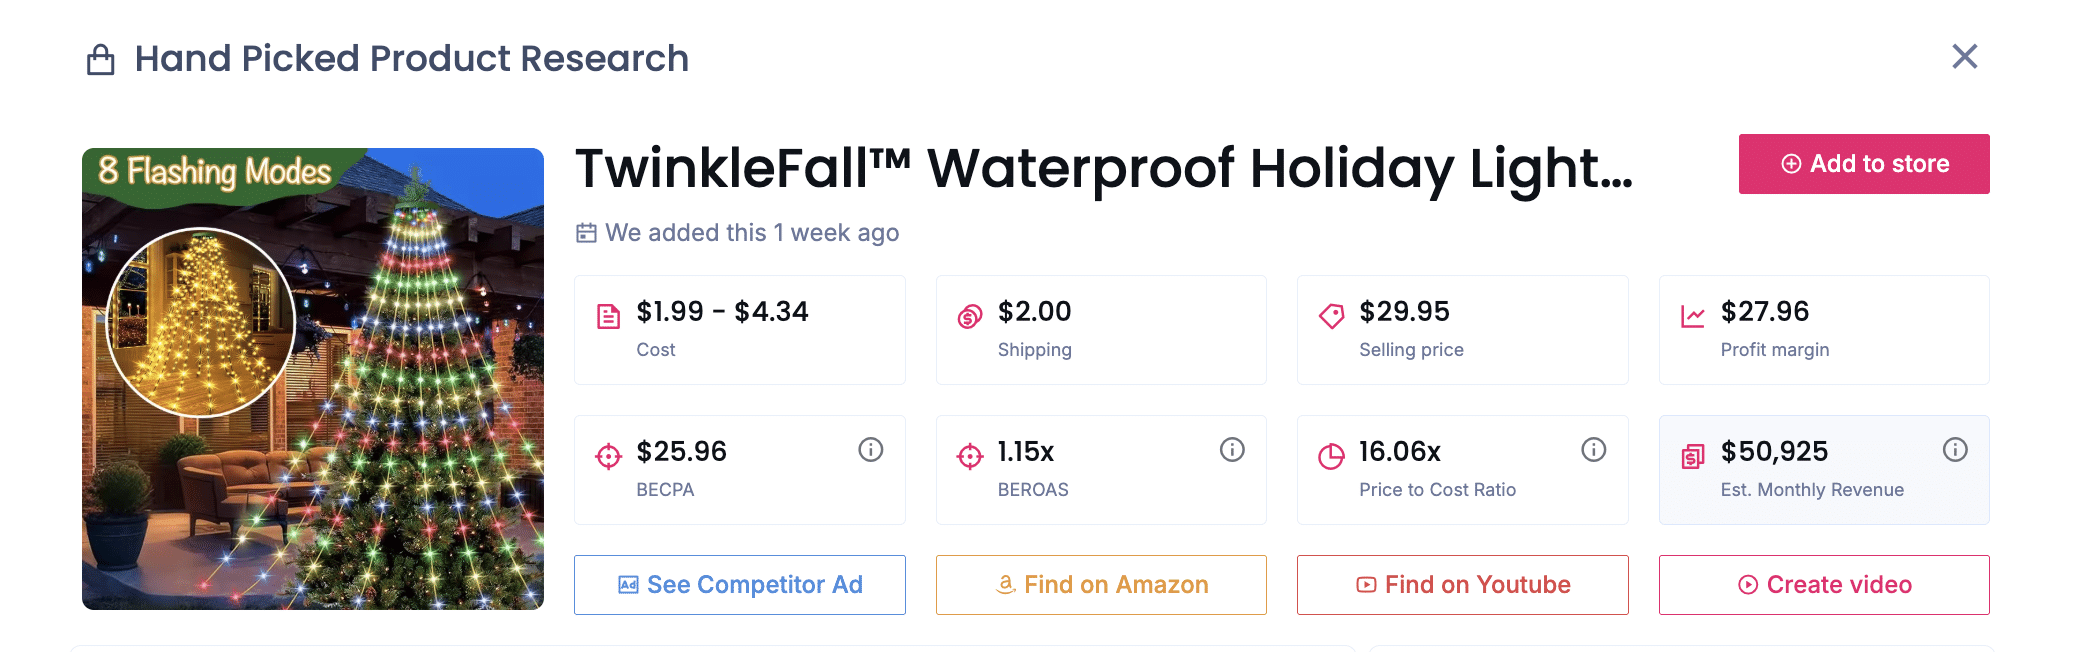Click the BECPA crosshair icon
Screen dimensions: 2074x652
point(608,457)
